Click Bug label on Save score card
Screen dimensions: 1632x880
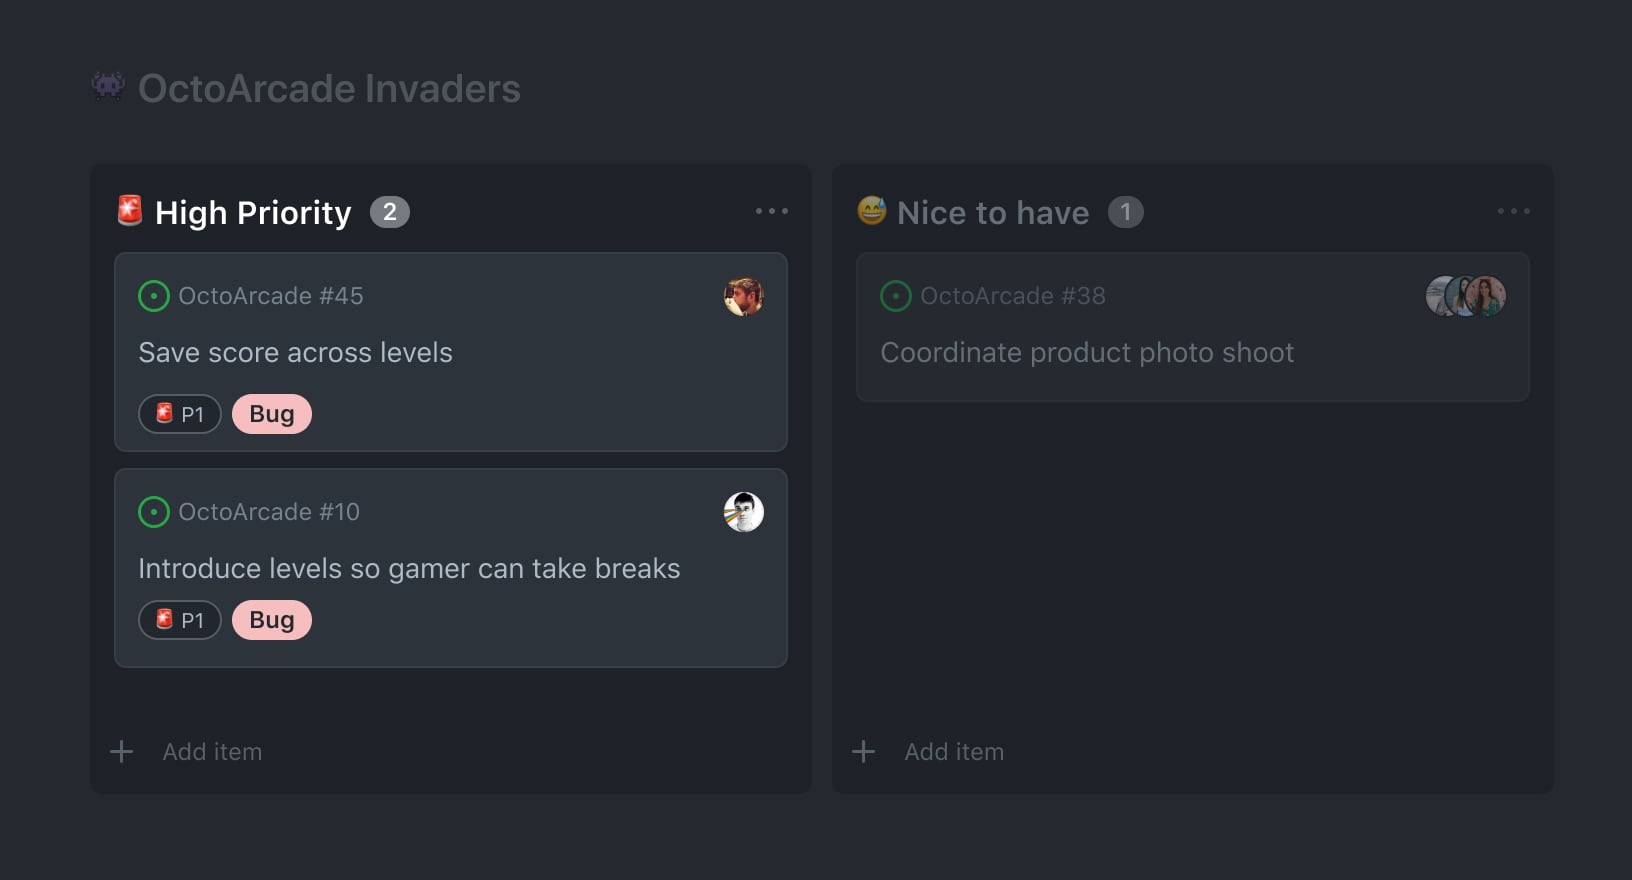tap(272, 414)
